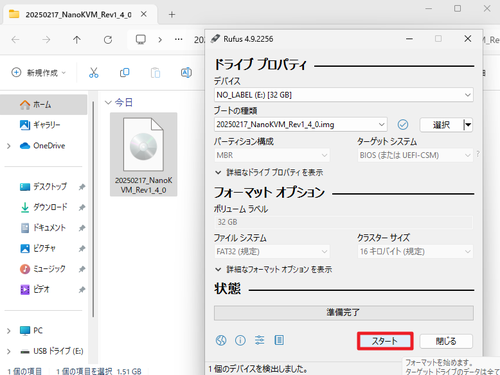Show the Rufus log icon

279,340
